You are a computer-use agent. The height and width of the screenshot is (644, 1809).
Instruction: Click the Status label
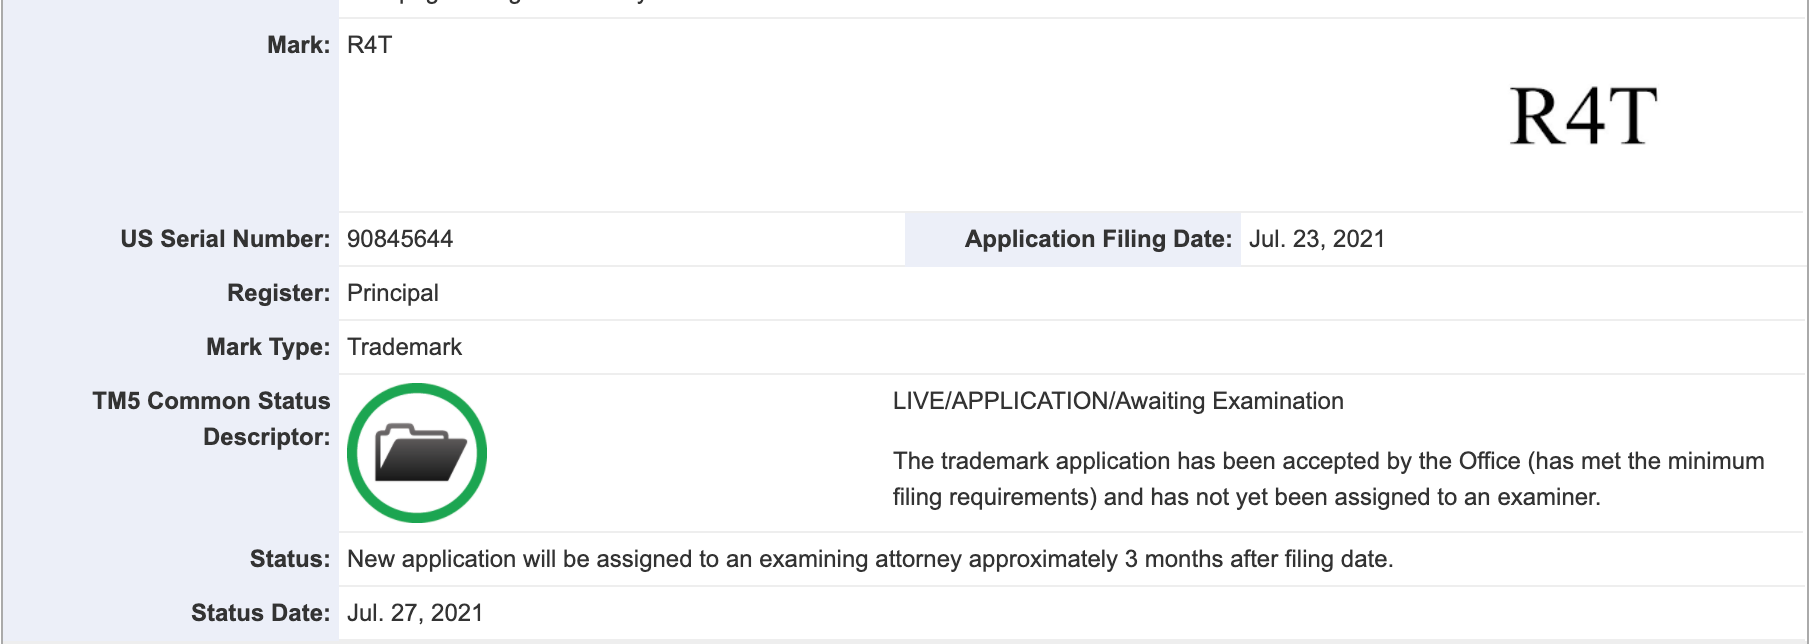[290, 559]
